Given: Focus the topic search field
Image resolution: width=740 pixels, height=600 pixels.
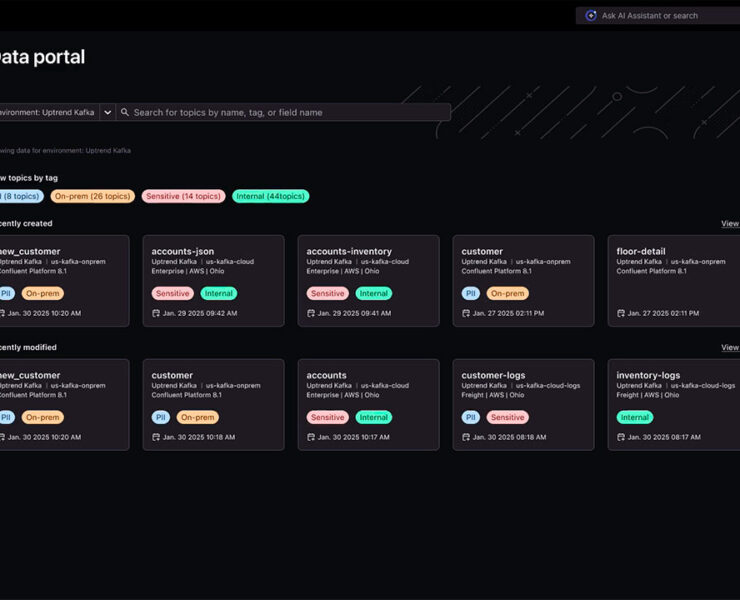Looking at the screenshot, I should (x=283, y=112).
